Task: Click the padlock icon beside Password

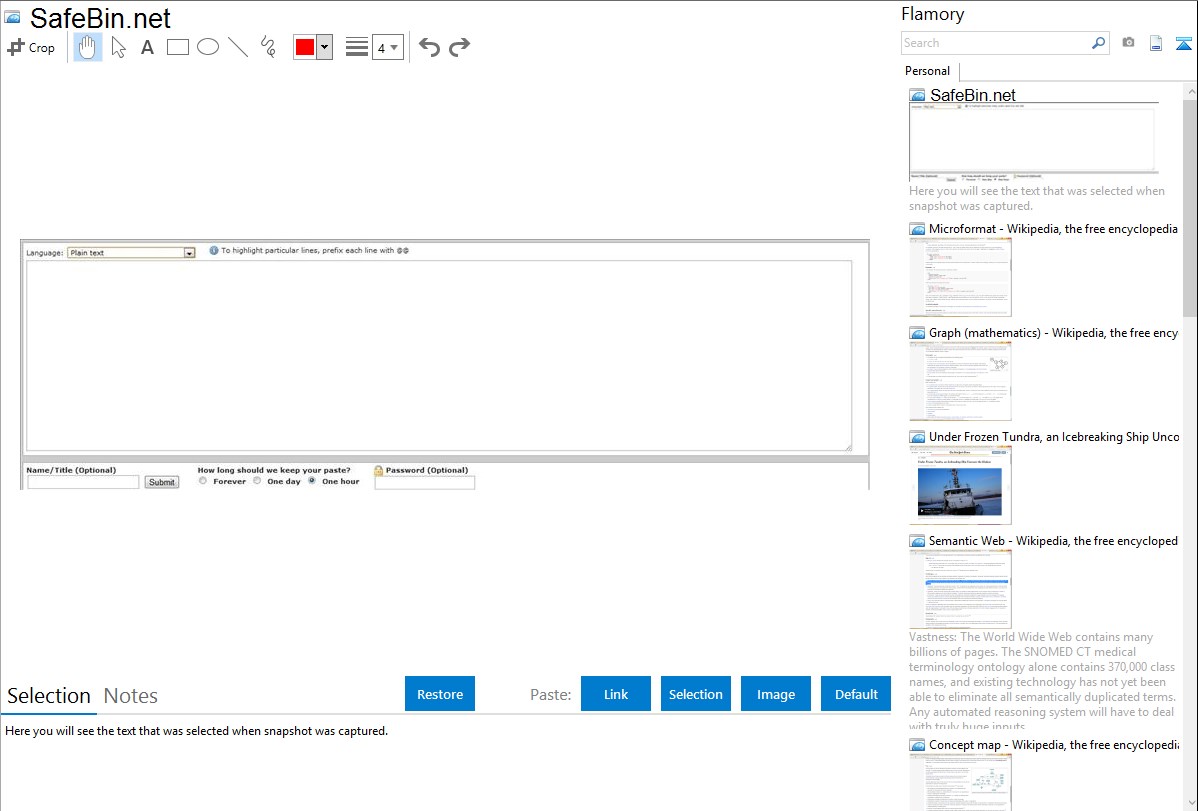Action: click(378, 471)
